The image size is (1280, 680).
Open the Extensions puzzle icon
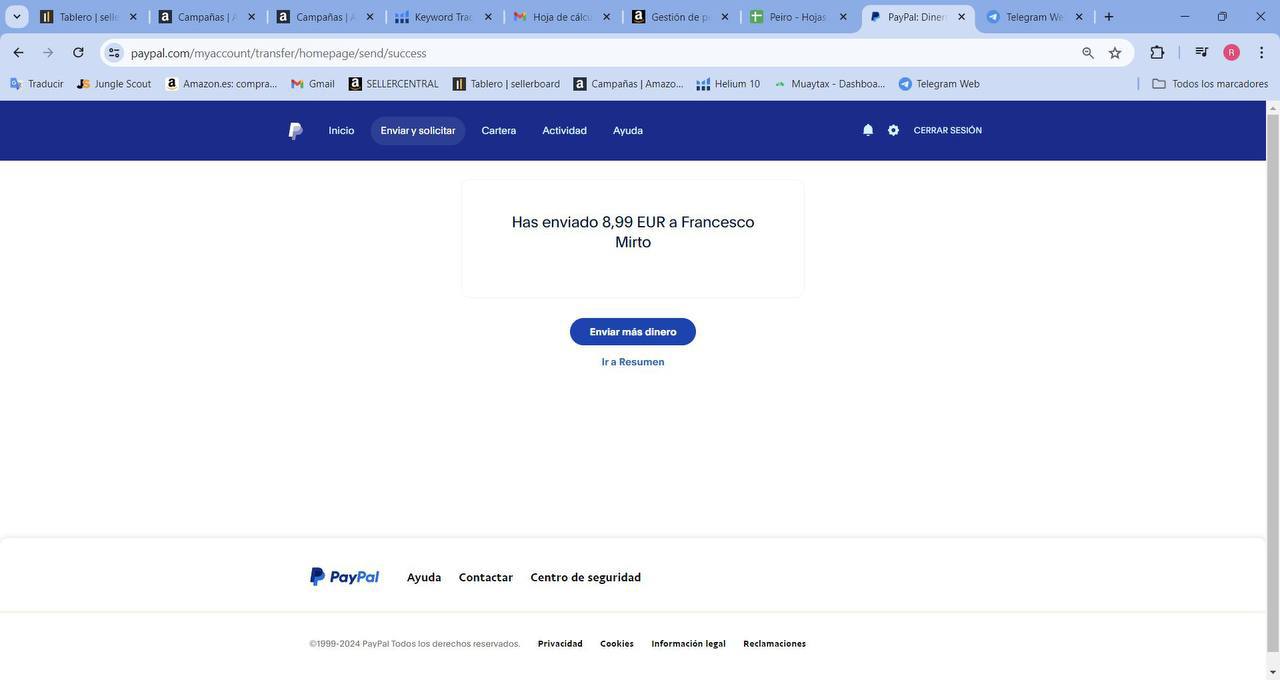point(1157,53)
